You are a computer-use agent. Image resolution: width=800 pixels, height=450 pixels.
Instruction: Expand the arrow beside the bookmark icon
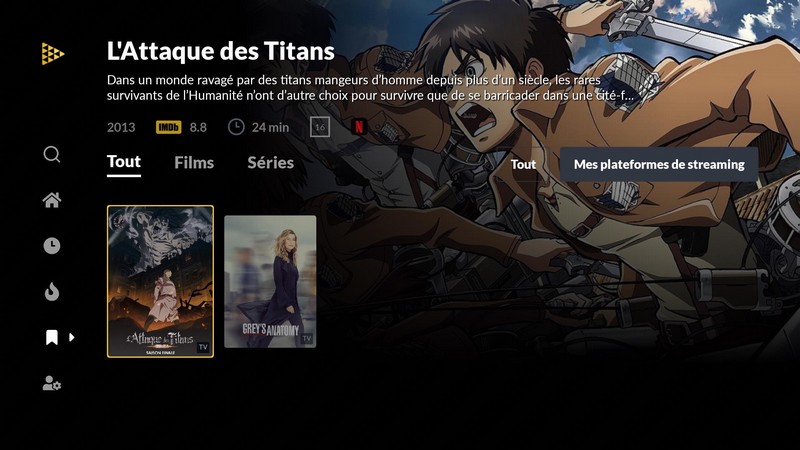coord(72,337)
